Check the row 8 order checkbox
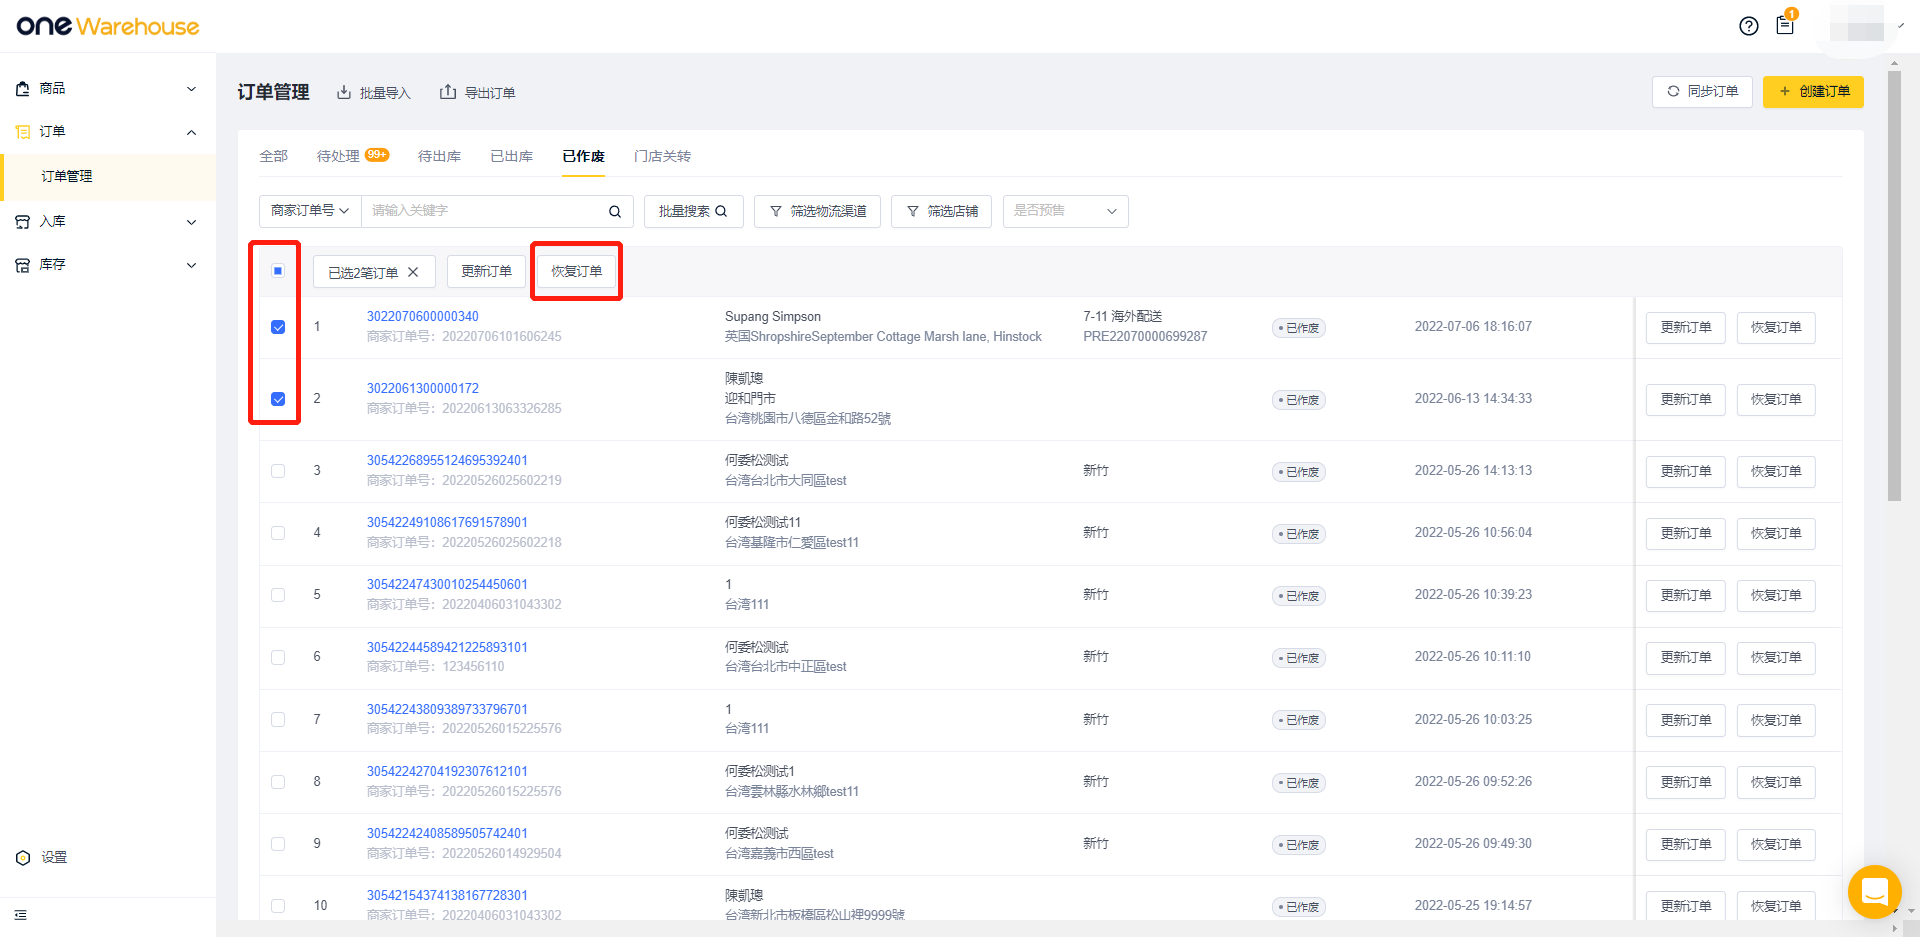 [278, 782]
